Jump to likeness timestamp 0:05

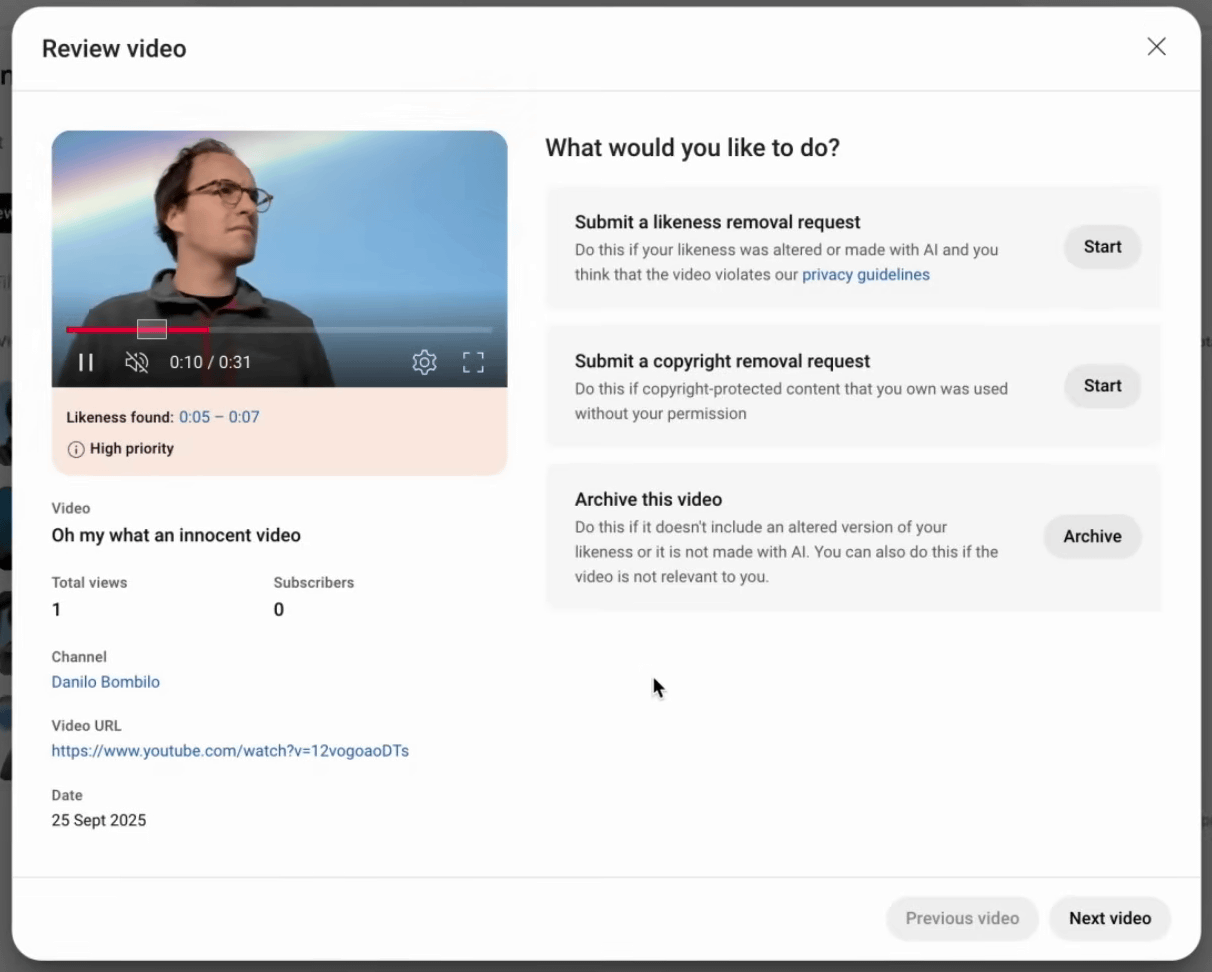click(194, 417)
